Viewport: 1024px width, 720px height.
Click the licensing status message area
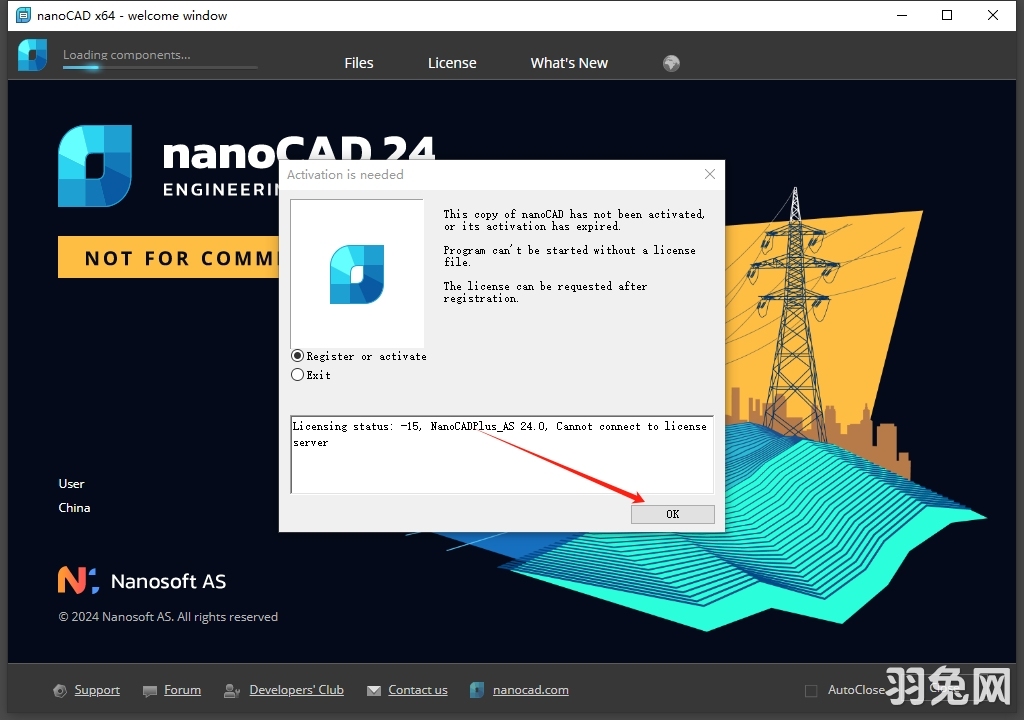[x=500, y=450]
